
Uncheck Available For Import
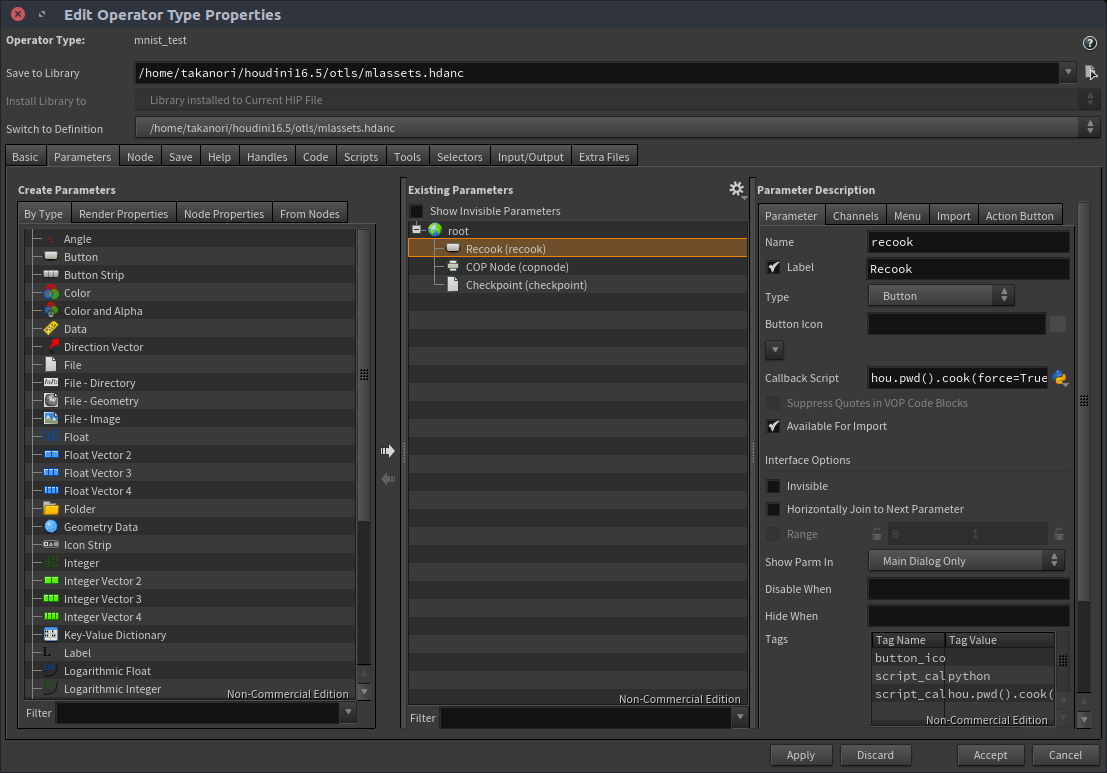(773, 426)
